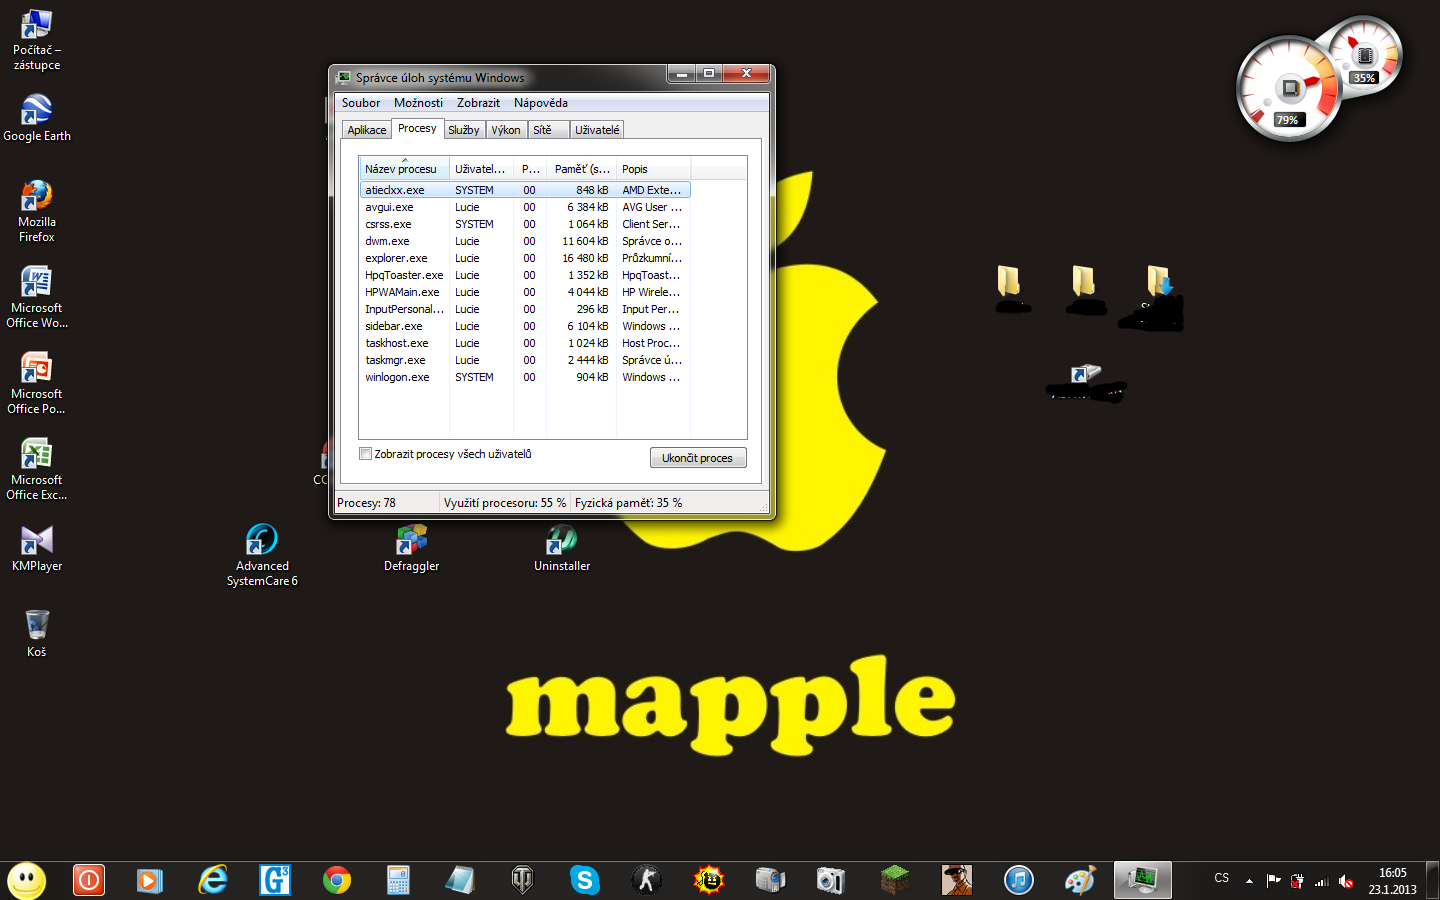Launch Paint from the taskbar
This screenshot has height=900, width=1440.
(1081, 880)
